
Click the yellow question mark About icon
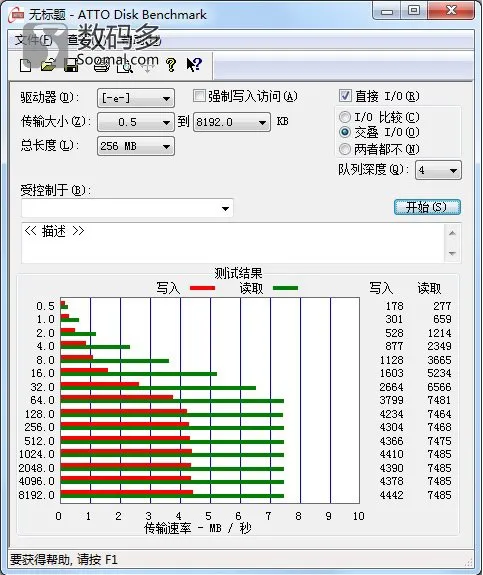click(171, 65)
